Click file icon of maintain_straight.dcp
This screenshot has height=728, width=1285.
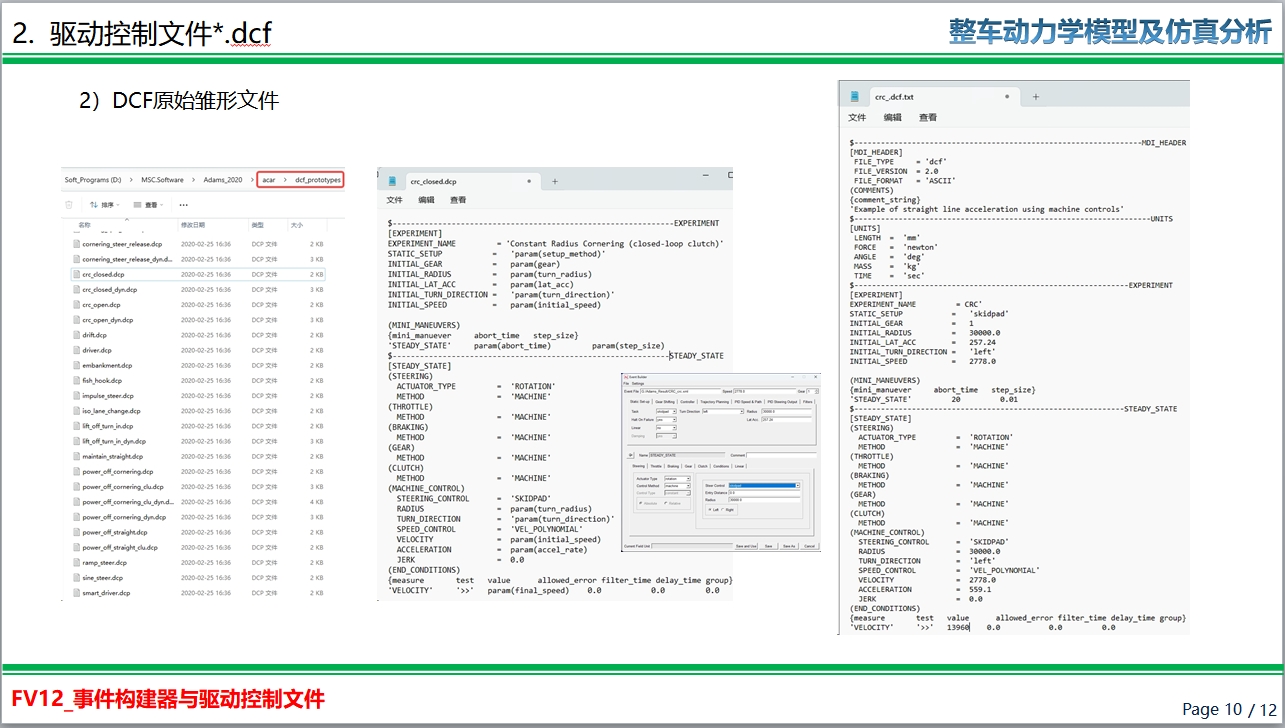click(x=76, y=456)
